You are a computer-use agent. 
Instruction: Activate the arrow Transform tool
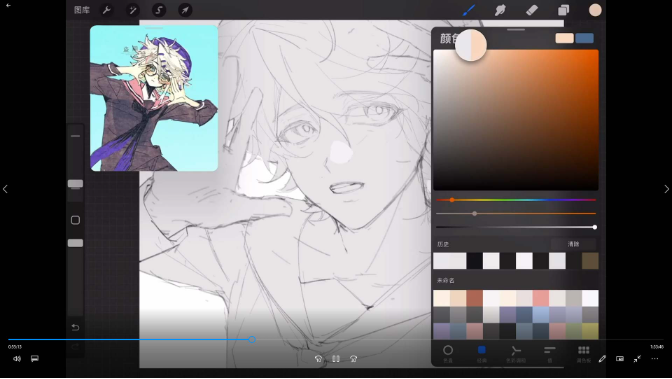pos(185,10)
